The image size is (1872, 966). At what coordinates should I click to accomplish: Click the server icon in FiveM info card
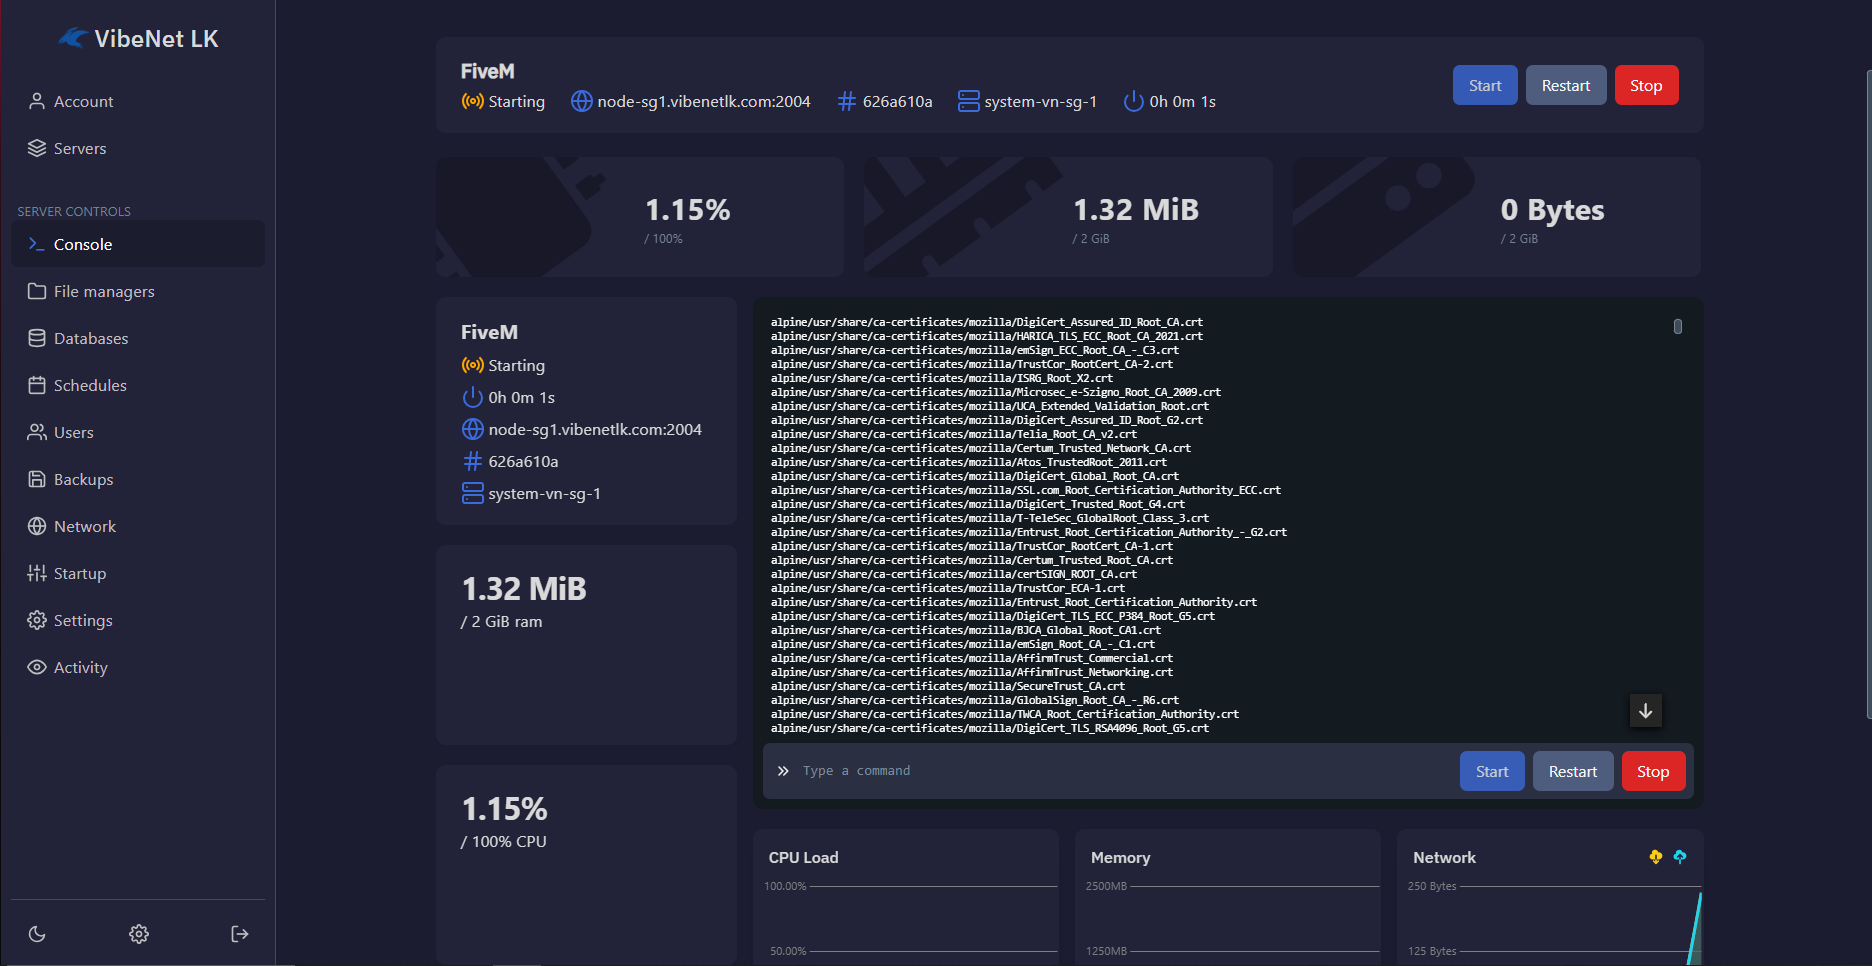(x=472, y=493)
